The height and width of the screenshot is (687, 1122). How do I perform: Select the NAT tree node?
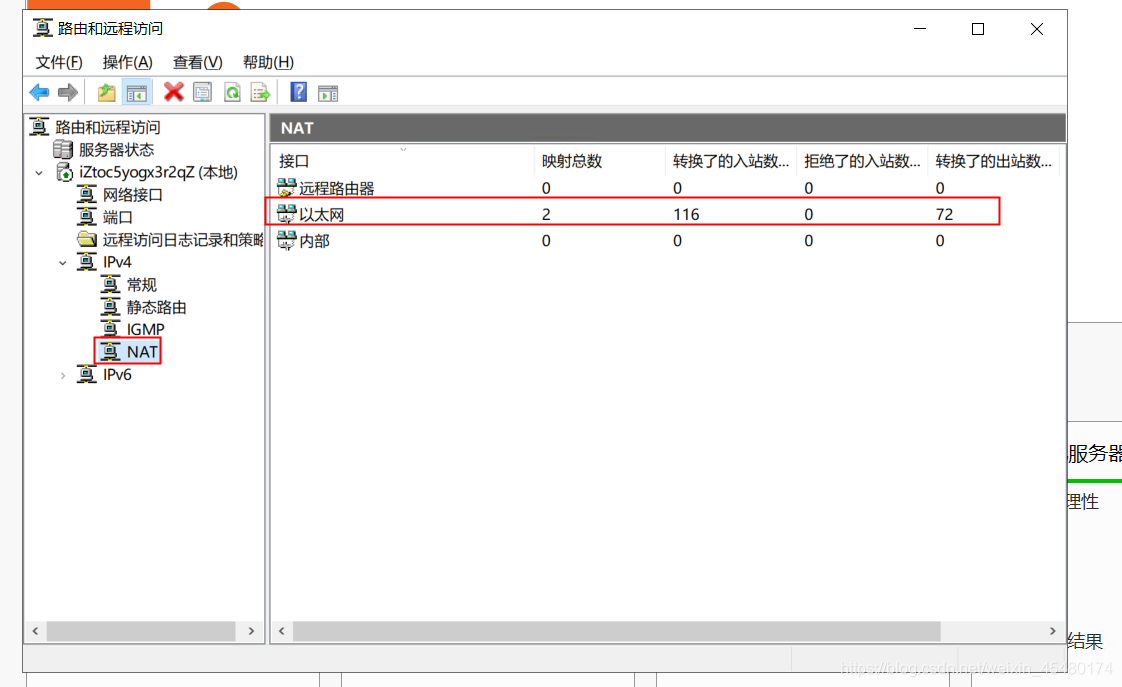click(142, 351)
